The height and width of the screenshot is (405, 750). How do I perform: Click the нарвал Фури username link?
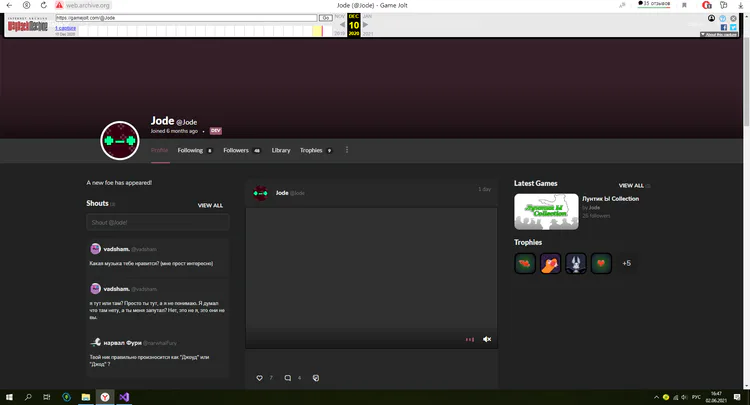(x=122, y=343)
